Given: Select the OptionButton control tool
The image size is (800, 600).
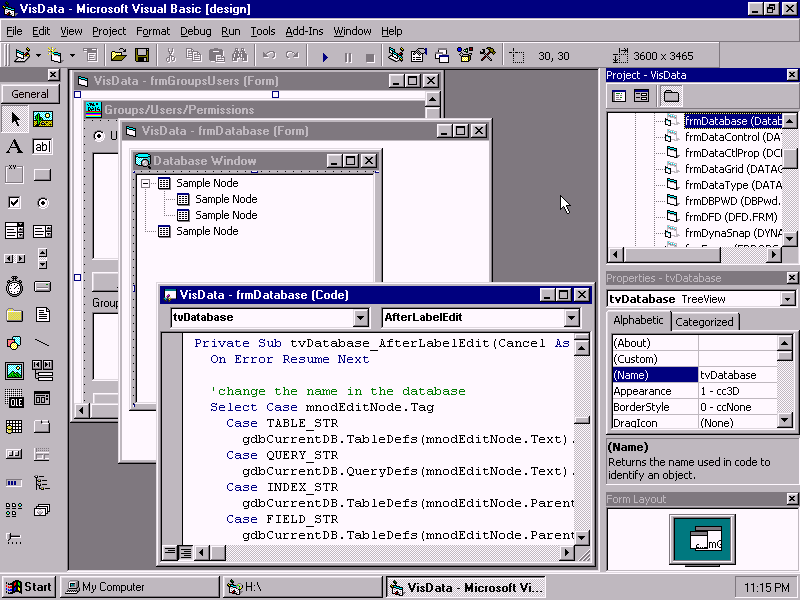Looking at the screenshot, I should click(42, 203).
